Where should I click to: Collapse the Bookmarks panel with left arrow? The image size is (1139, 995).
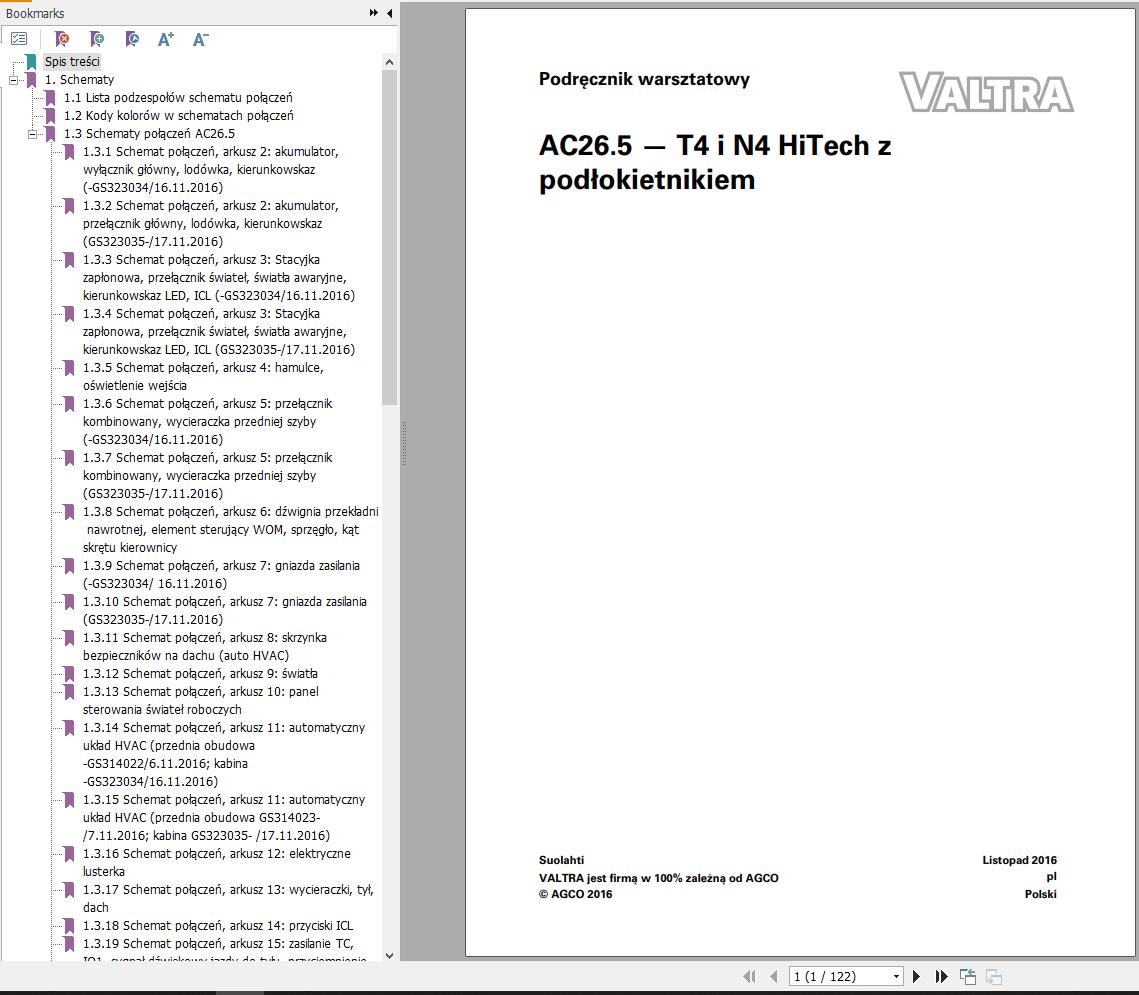(x=389, y=12)
